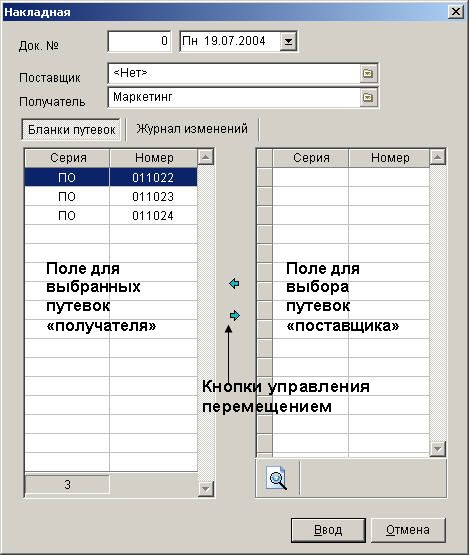Open the date dropdown calendar

[x=288, y=41]
